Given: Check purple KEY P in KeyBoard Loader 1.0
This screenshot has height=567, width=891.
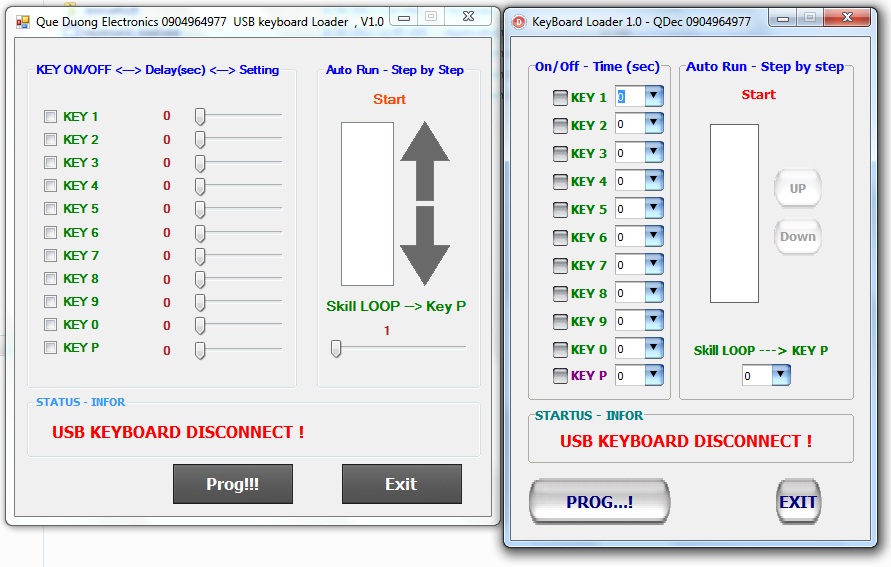Looking at the screenshot, I should pos(560,376).
